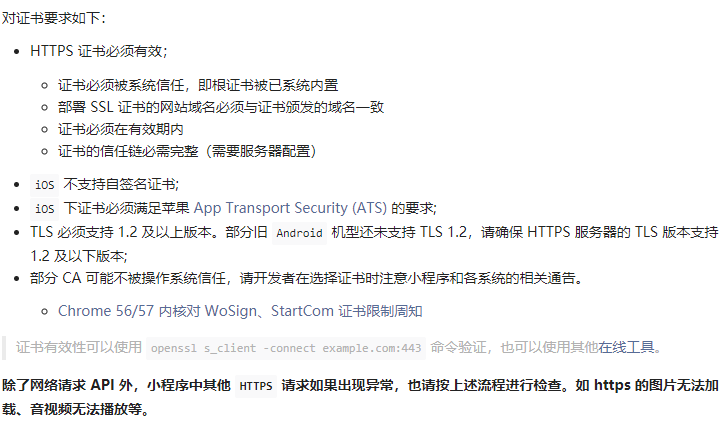Screen dimensions: 727x441
Task: Click the openssl s_client command code snippet
Action: [286, 348]
